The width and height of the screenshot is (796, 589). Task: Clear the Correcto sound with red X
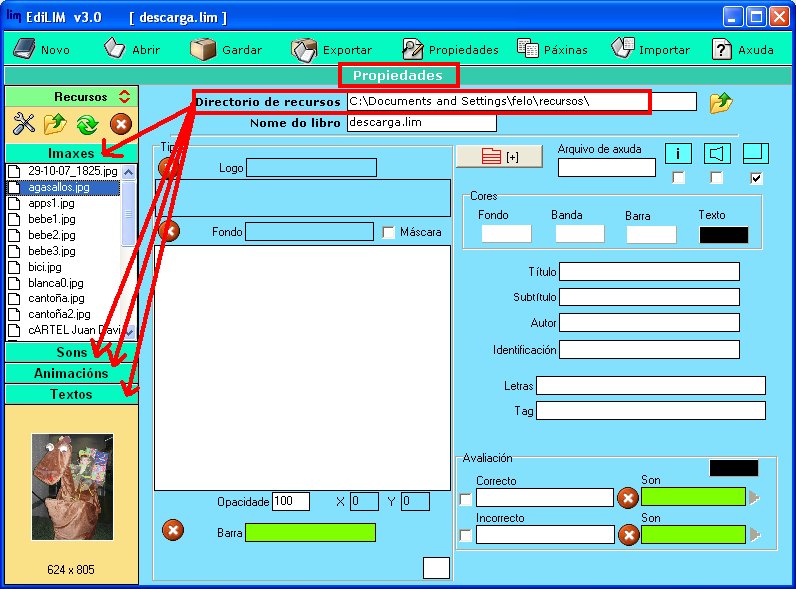[x=628, y=497]
